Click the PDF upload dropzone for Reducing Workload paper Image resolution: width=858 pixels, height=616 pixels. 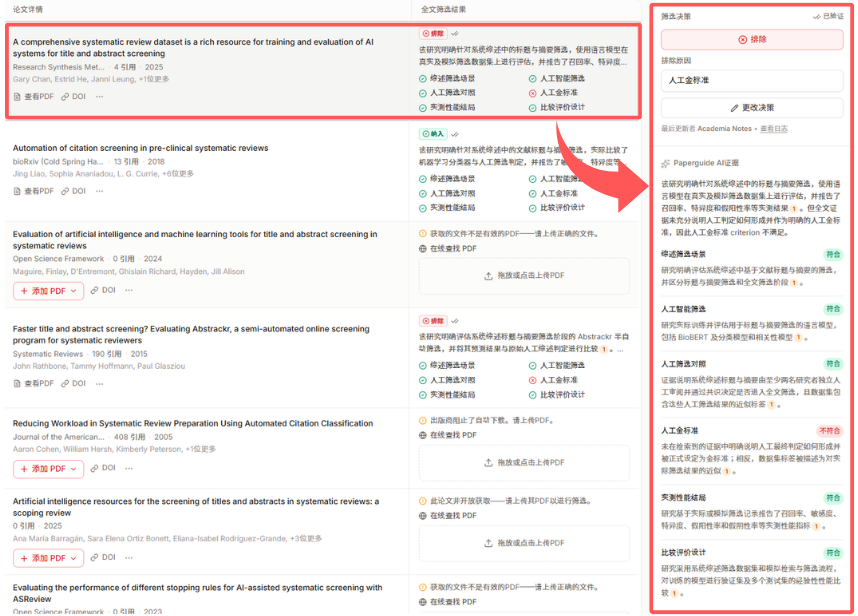[x=524, y=463]
